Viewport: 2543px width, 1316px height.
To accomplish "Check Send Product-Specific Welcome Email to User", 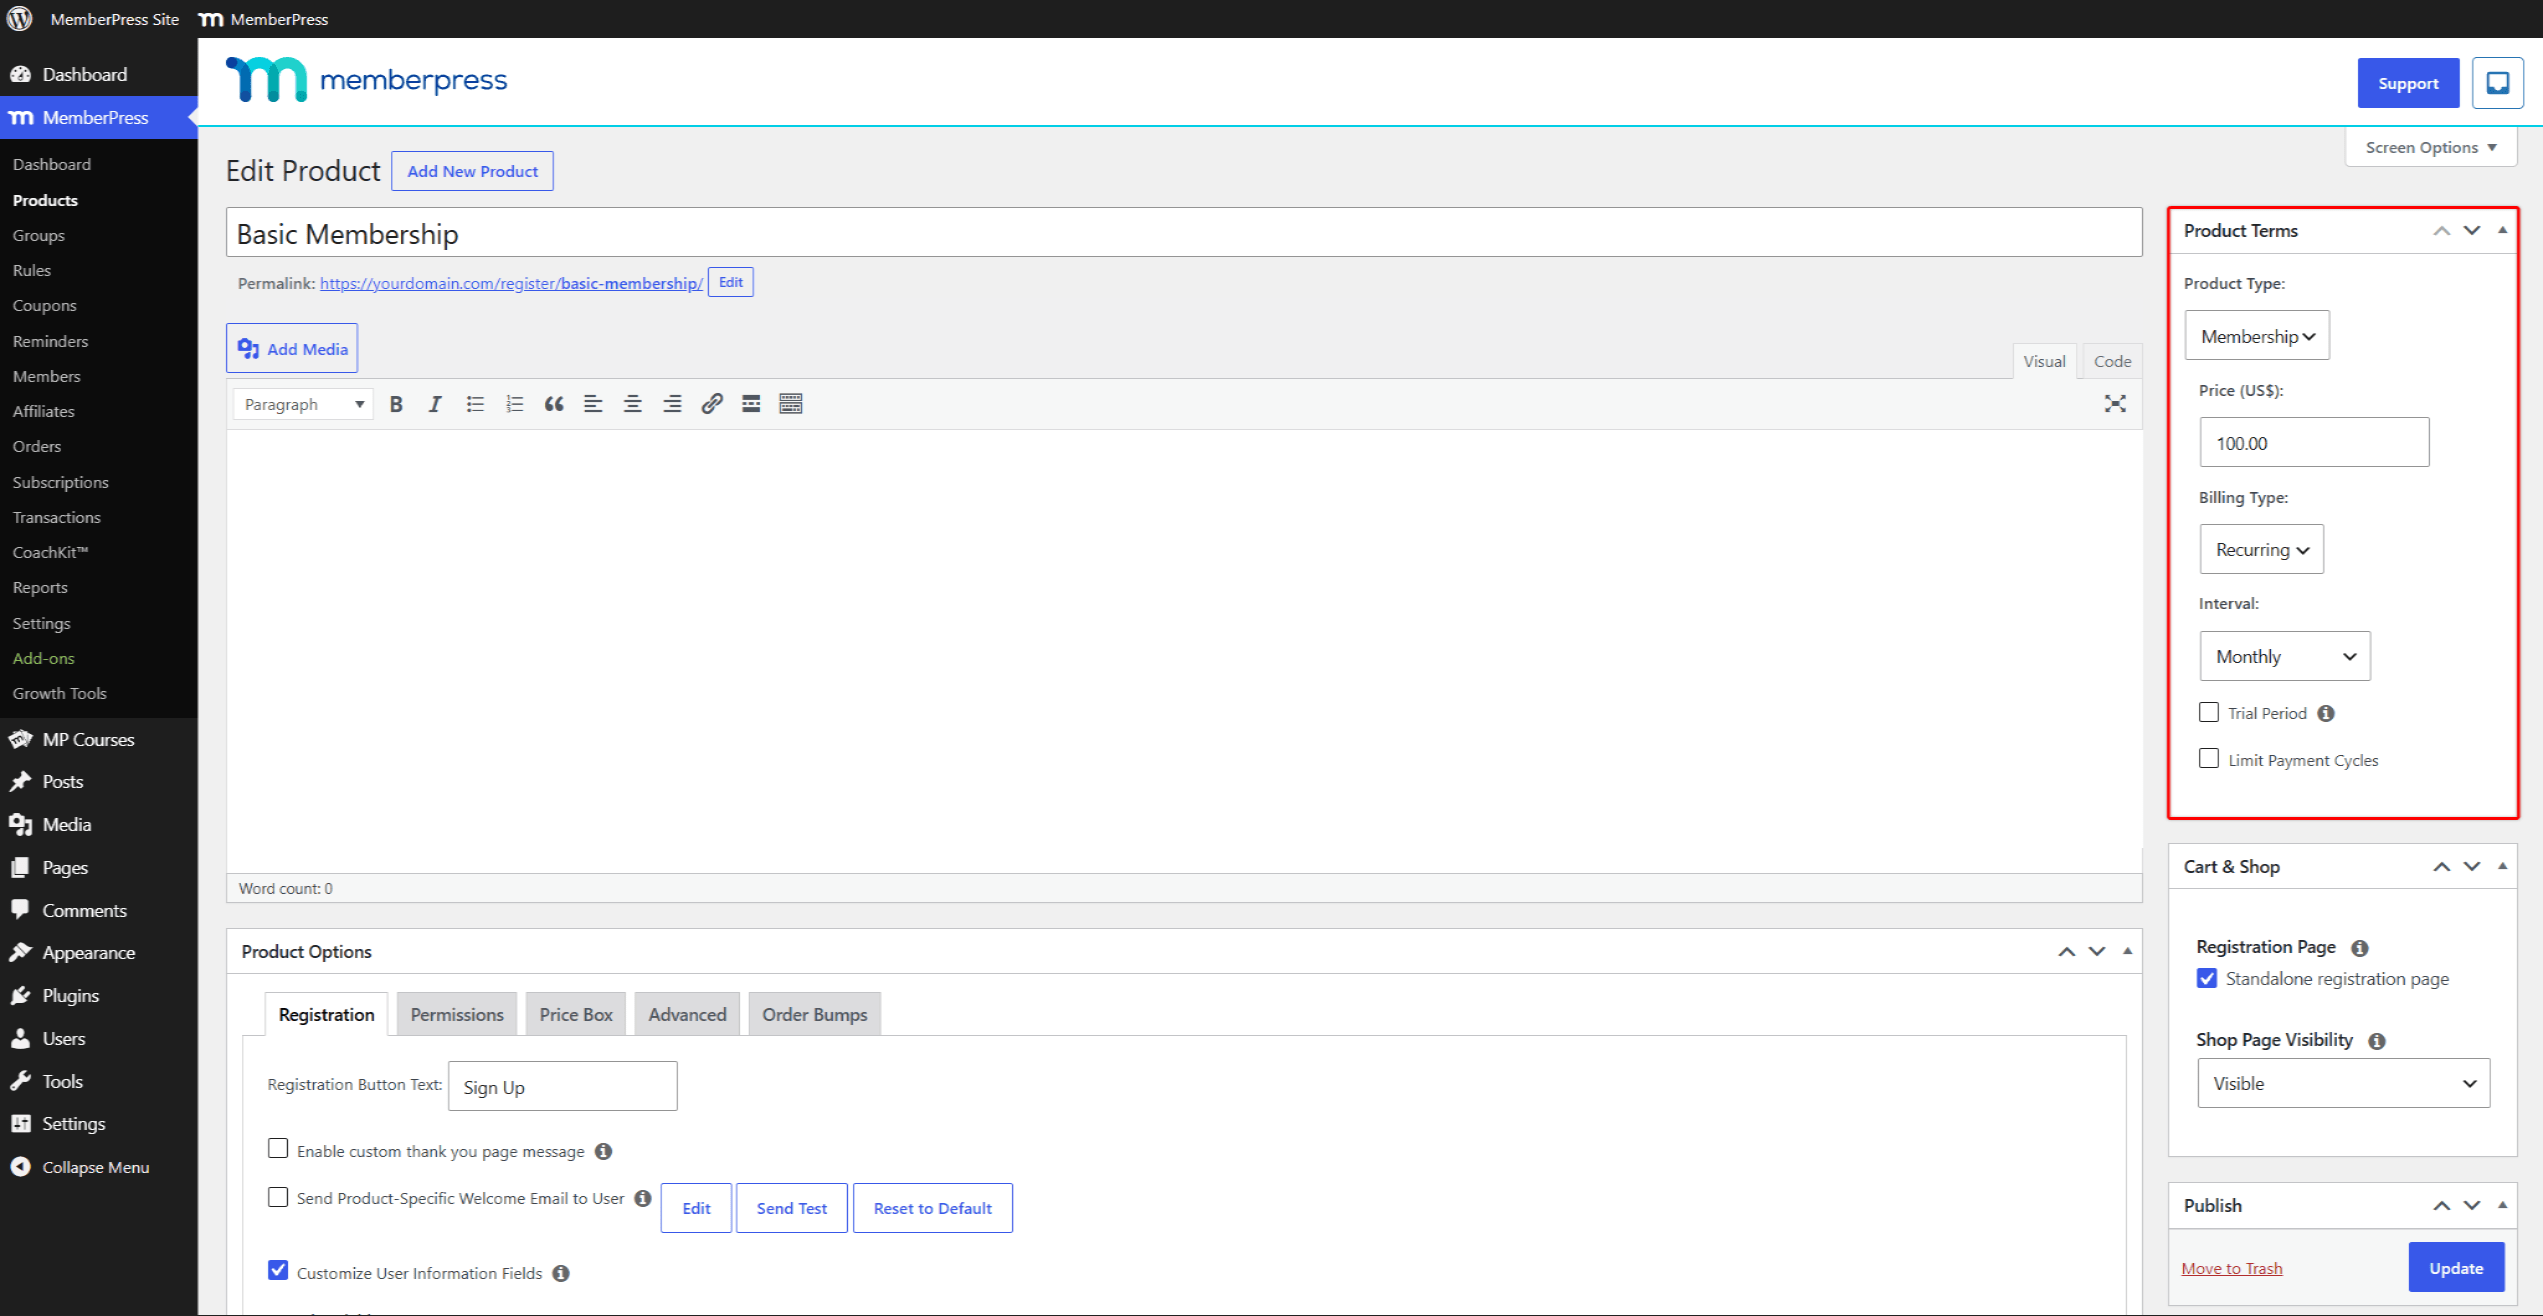I will 278,1197.
